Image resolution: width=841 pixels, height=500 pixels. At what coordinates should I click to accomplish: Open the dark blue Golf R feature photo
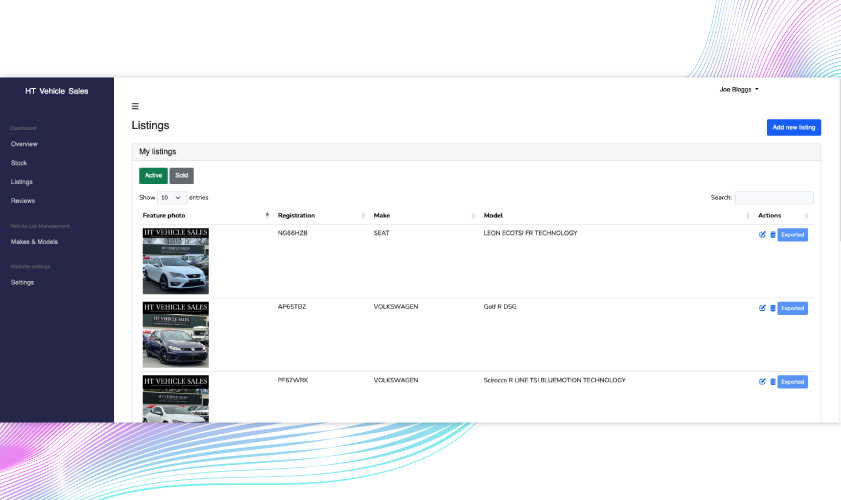[175, 334]
